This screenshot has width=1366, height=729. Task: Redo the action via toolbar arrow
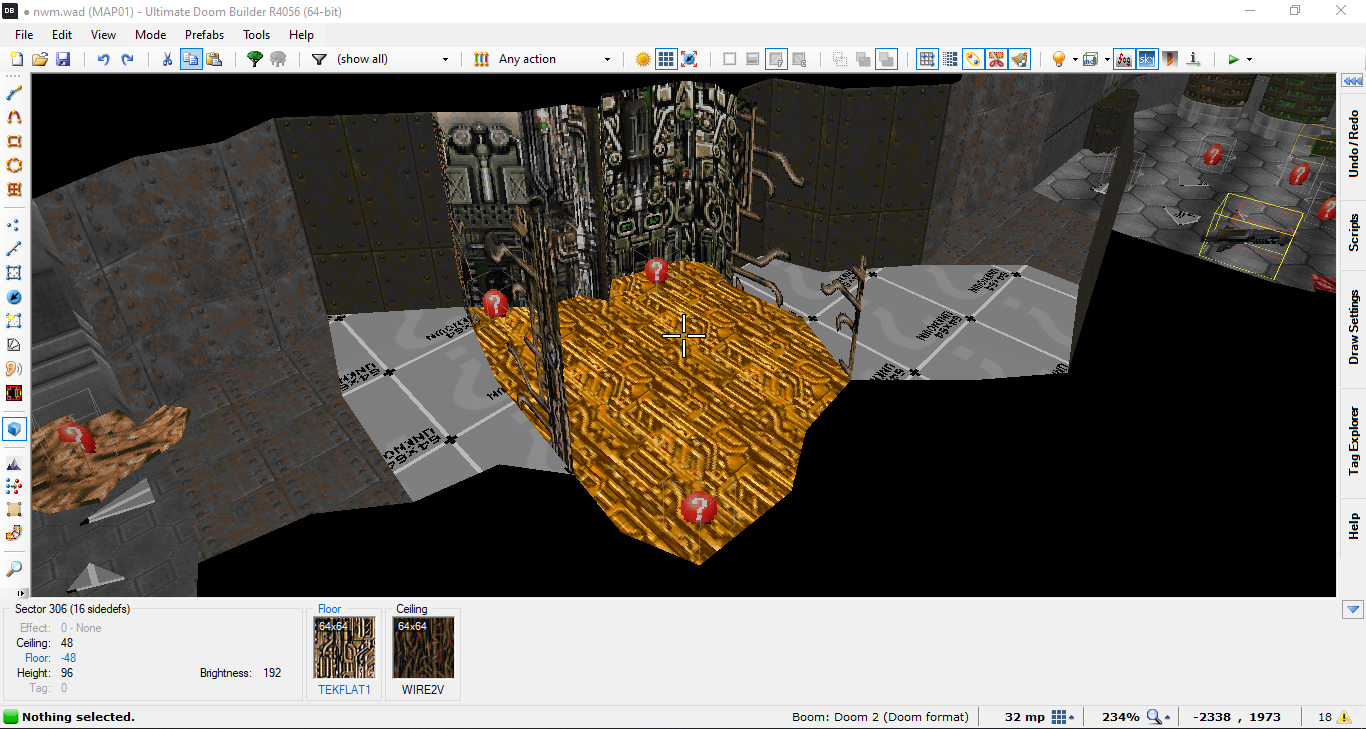(128, 59)
